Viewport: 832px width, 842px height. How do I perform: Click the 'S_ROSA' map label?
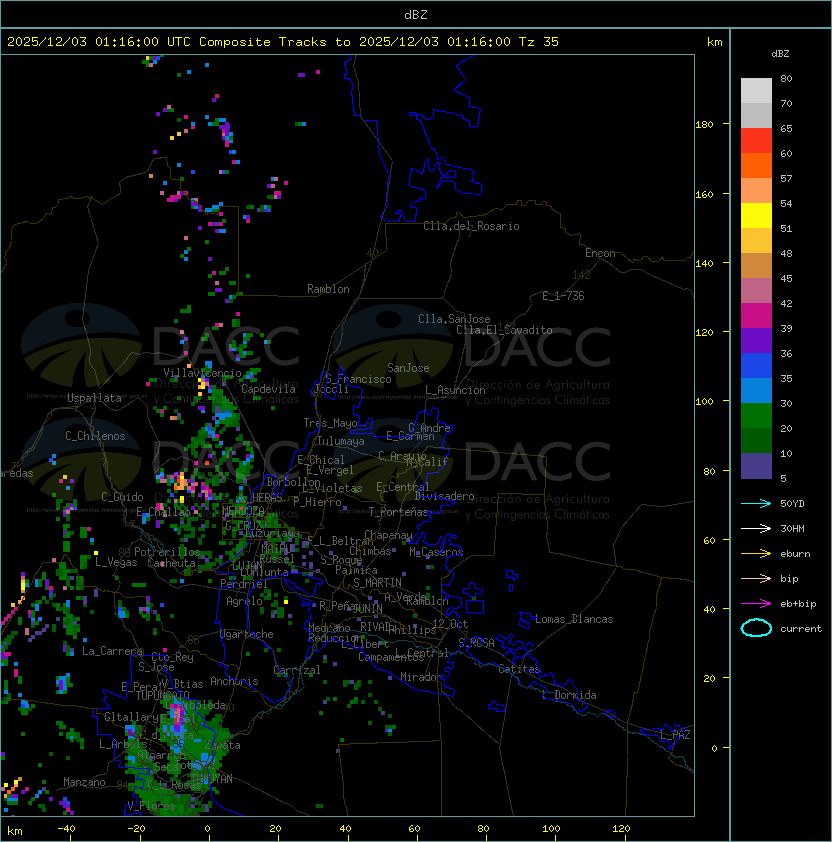[x=476, y=643]
